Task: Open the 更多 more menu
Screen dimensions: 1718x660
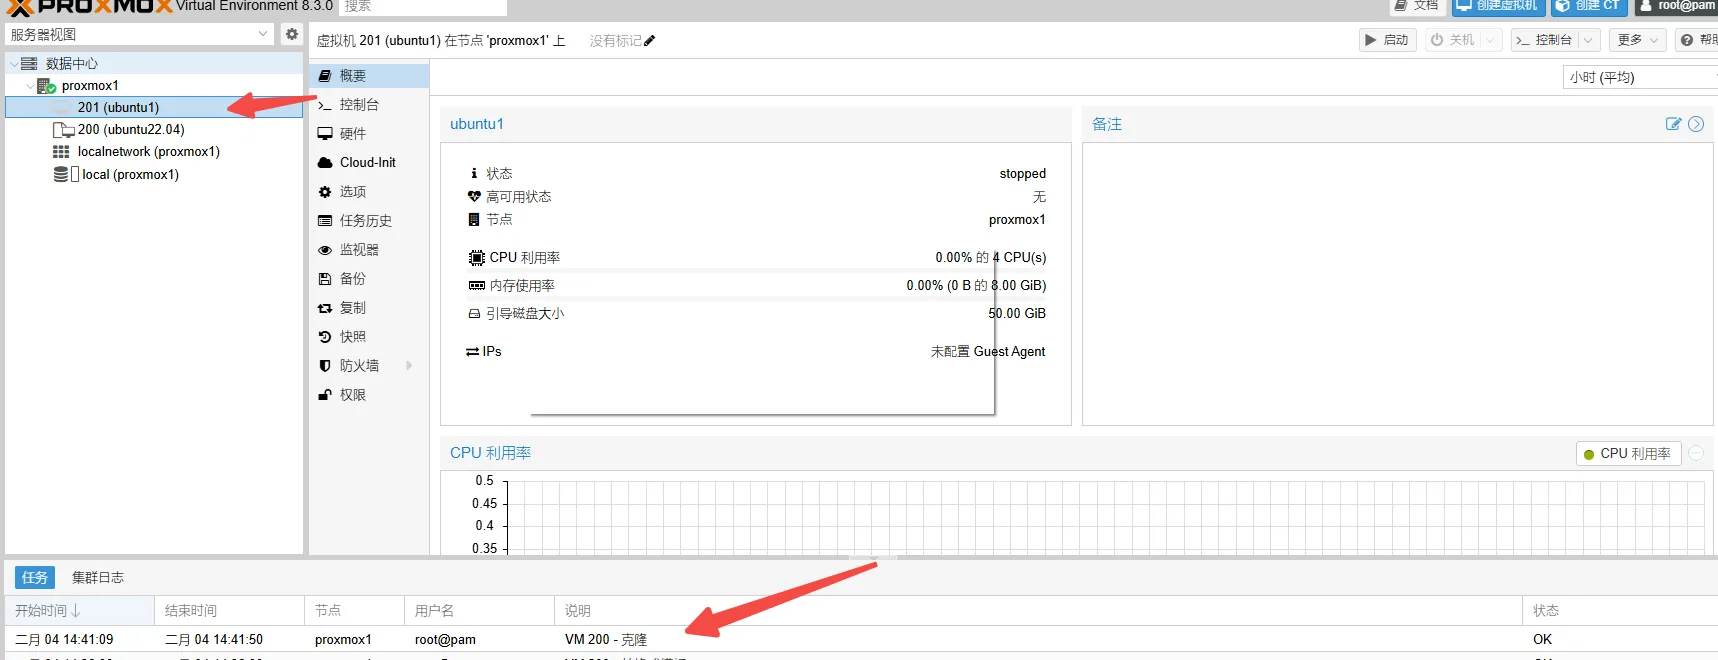Action: pyautogui.click(x=1637, y=40)
